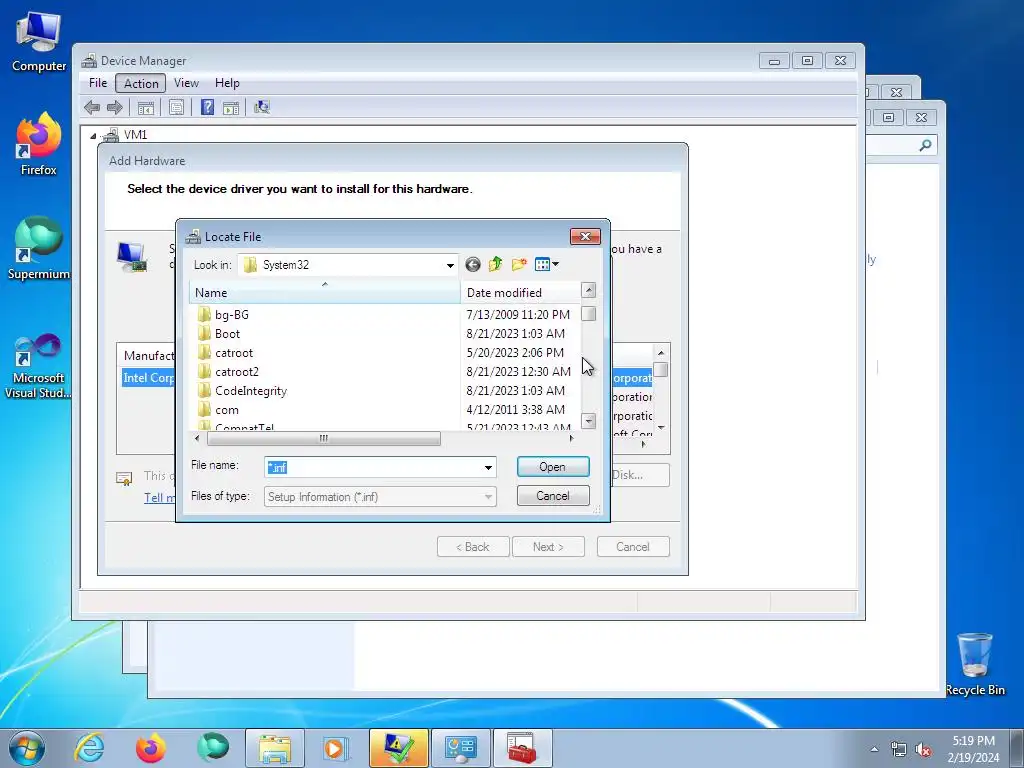The height and width of the screenshot is (768, 1024).
Task: Open the File menu in Device Manager
Action: [x=98, y=83]
